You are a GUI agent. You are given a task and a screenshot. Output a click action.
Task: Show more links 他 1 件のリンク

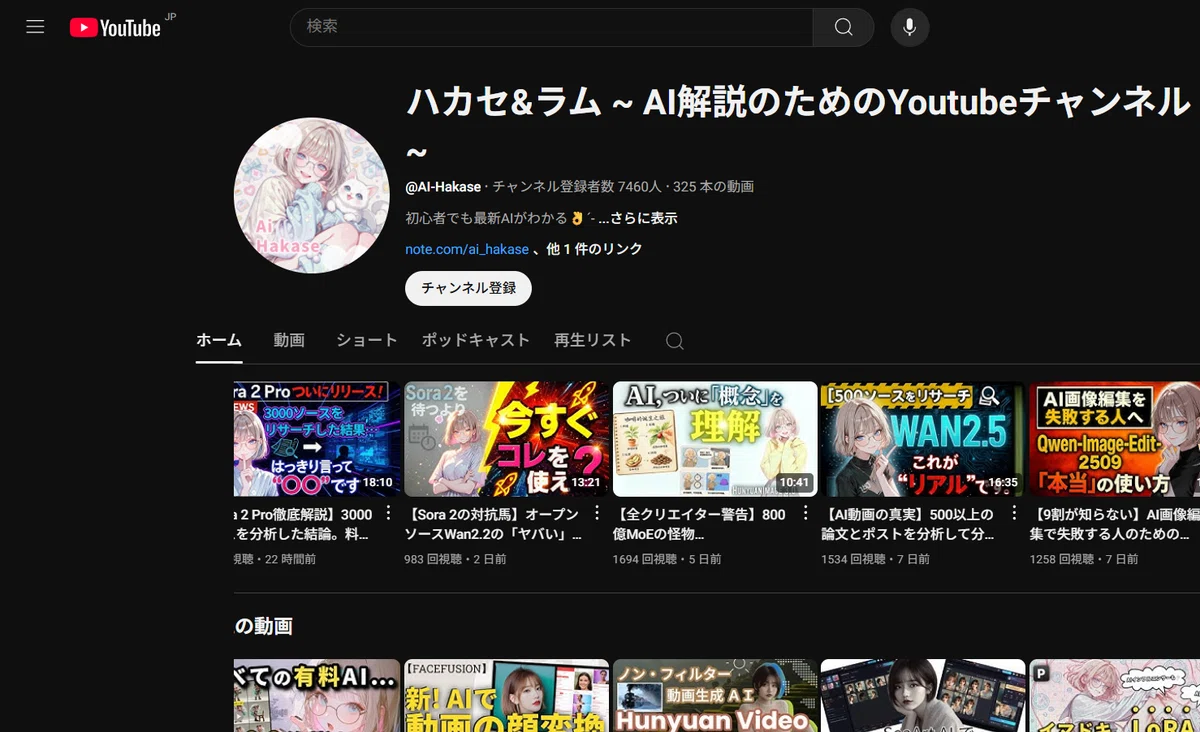(594, 249)
